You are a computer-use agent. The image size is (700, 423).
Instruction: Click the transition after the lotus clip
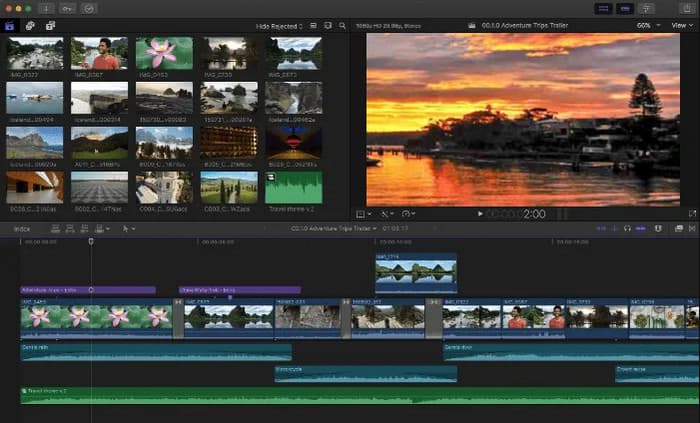(x=178, y=319)
